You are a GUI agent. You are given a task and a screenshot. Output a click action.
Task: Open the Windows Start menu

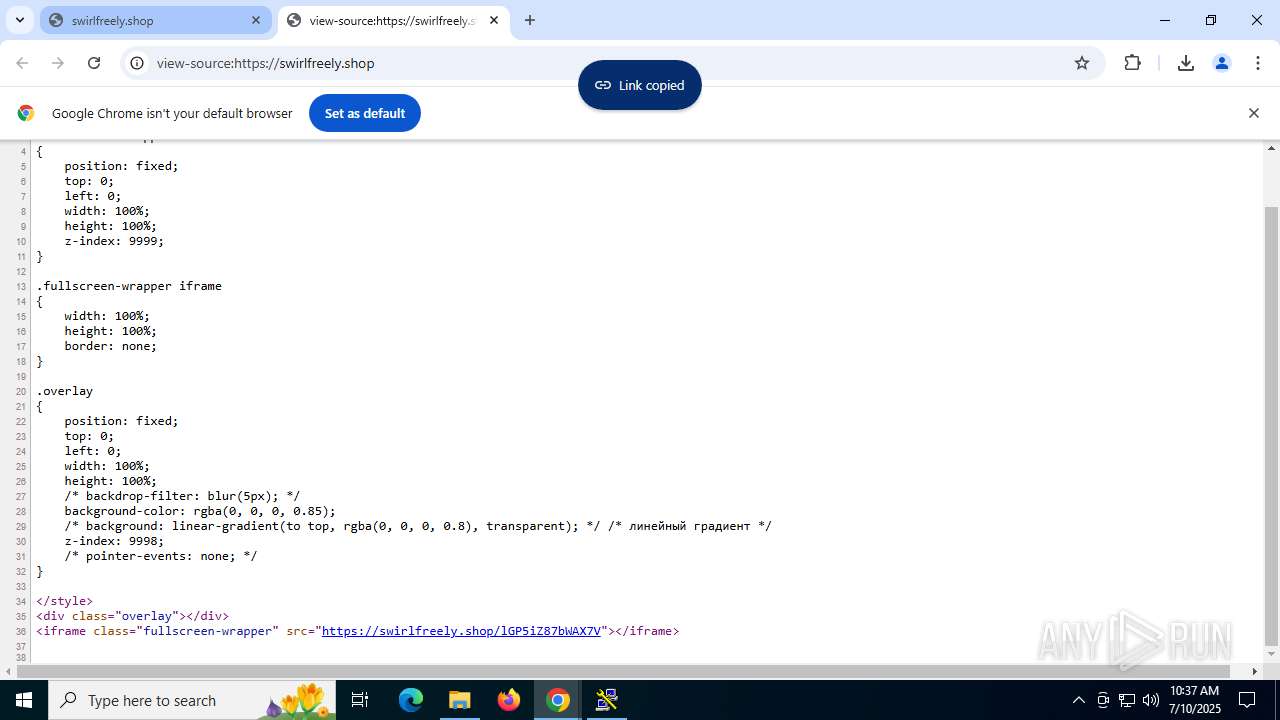point(23,700)
